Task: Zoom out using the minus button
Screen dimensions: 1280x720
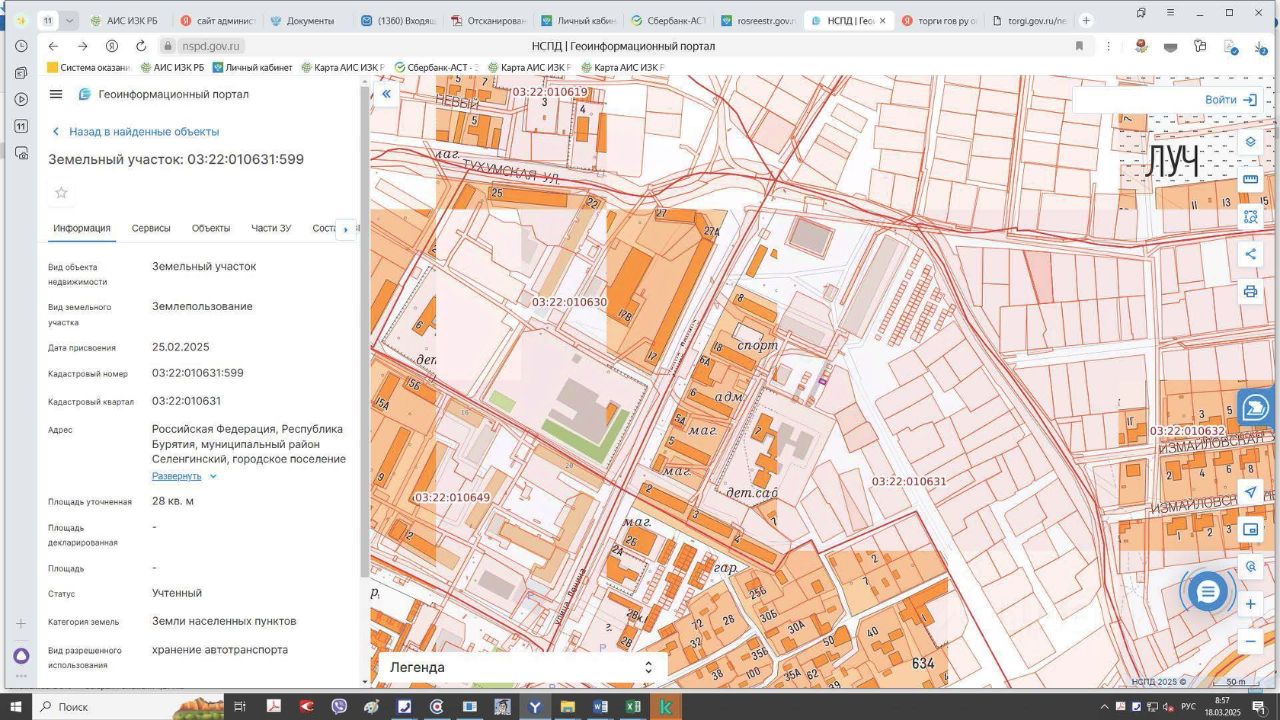Action: (1250, 641)
